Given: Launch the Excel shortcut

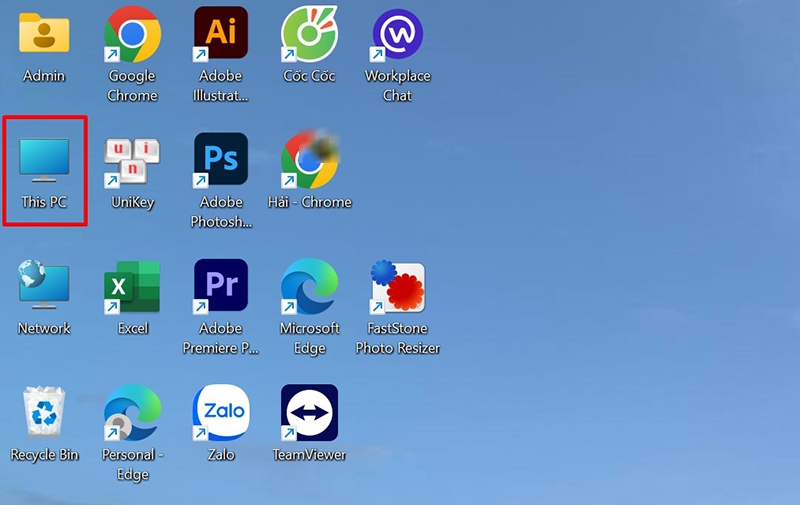Looking at the screenshot, I should click(132, 286).
